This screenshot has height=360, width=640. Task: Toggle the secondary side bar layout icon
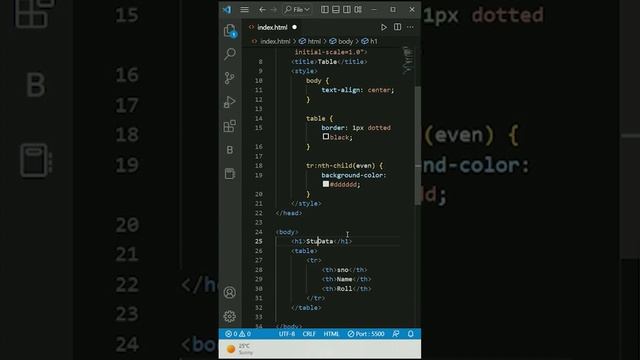[347, 9]
